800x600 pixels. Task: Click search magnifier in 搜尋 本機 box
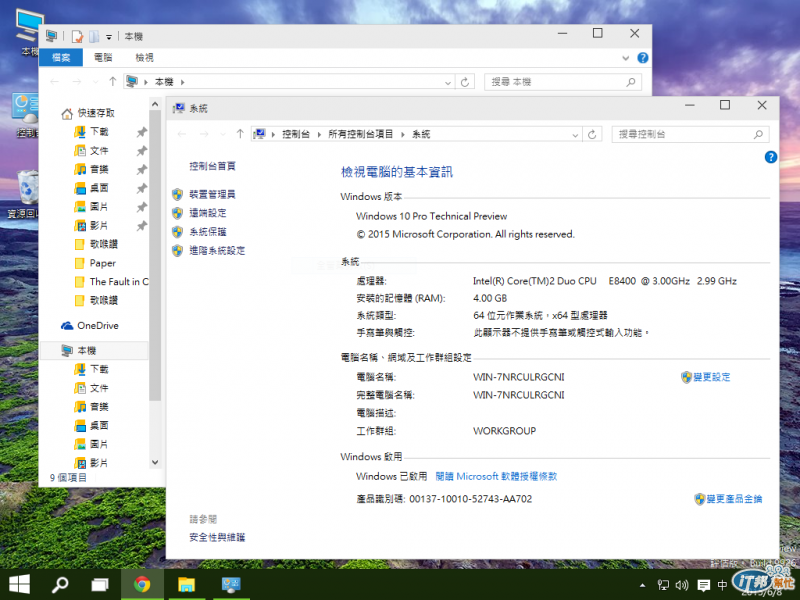pos(631,82)
